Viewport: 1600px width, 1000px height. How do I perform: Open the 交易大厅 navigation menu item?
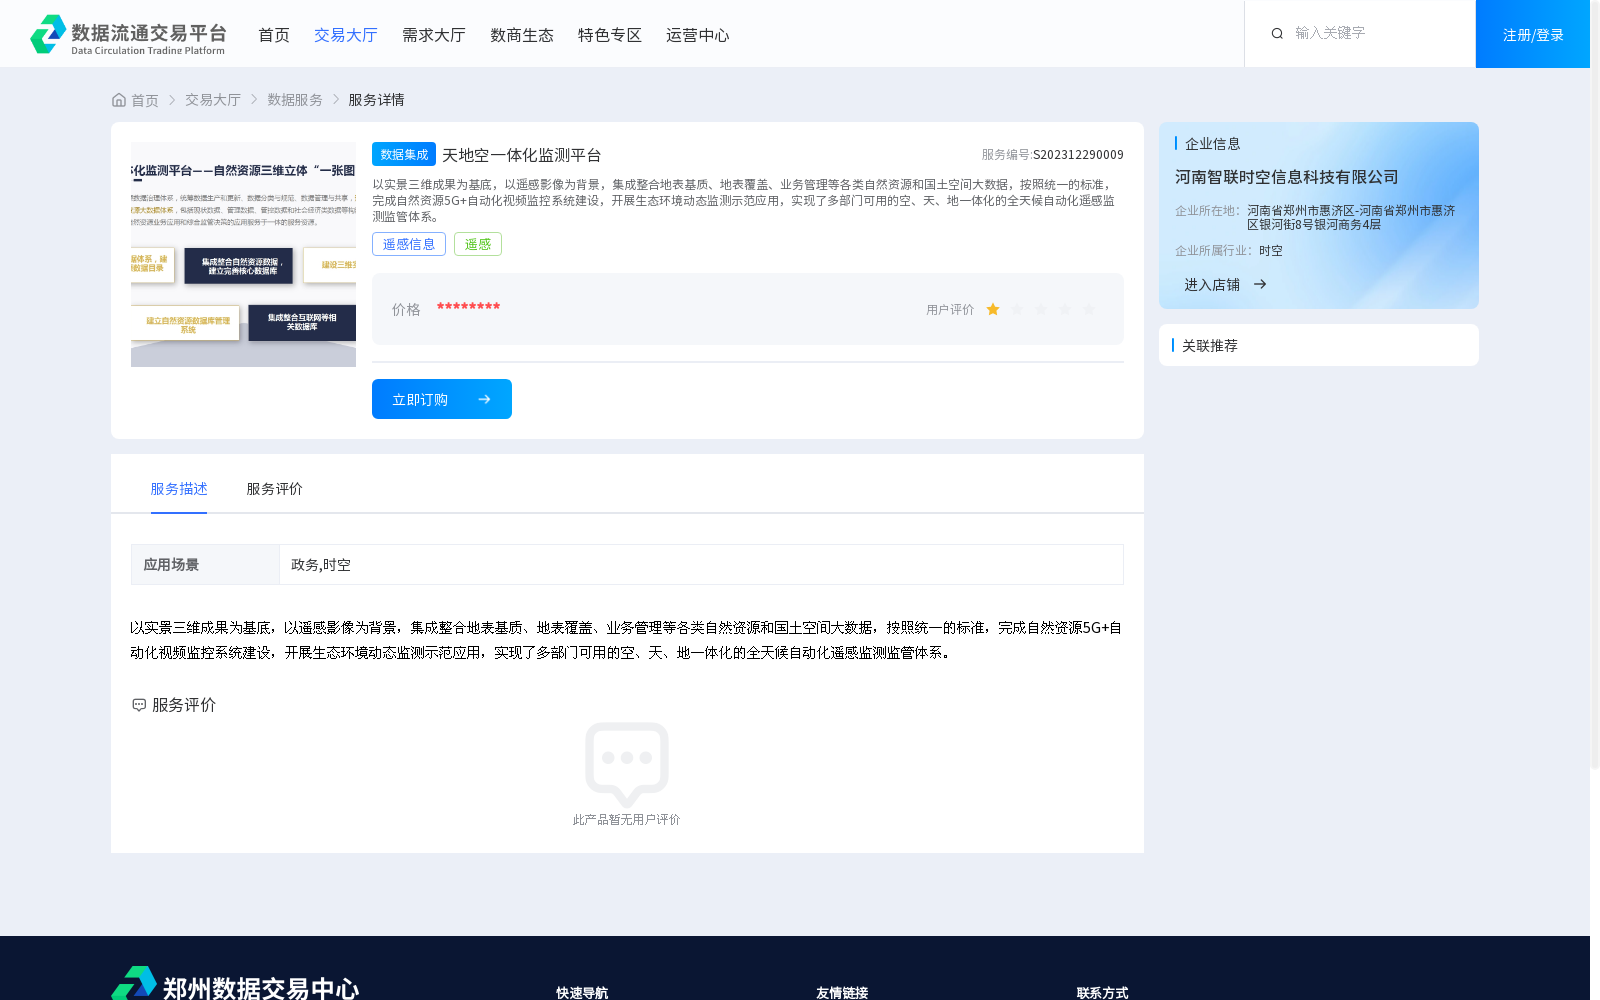pos(346,35)
